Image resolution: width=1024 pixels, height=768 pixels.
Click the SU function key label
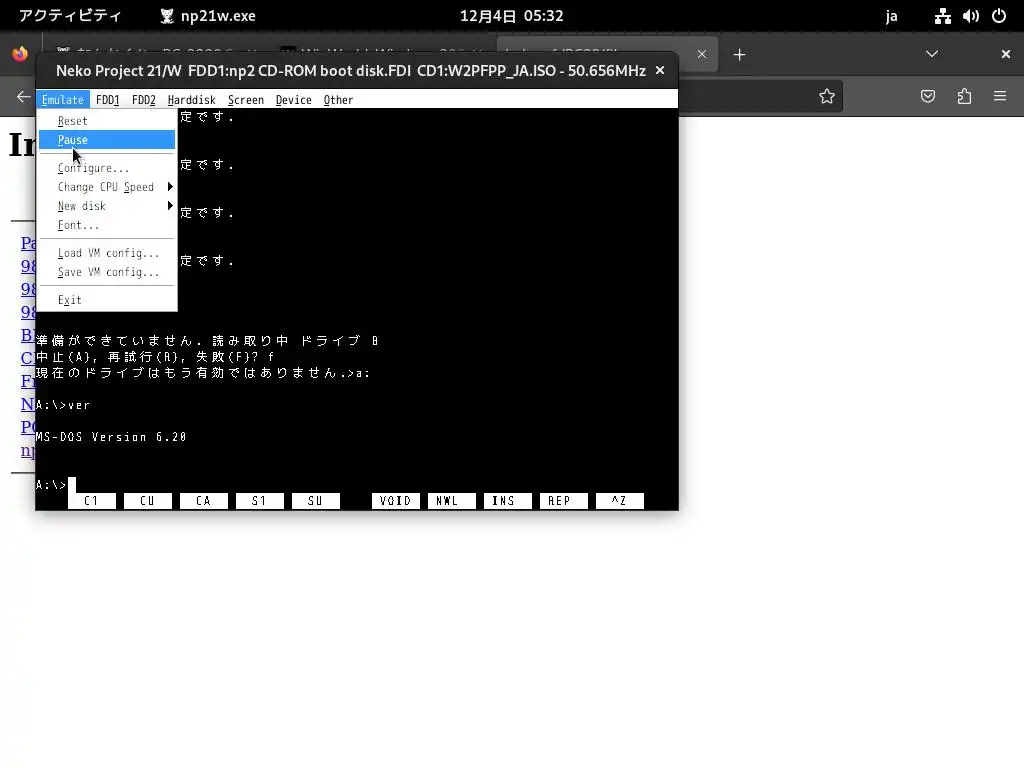(315, 501)
